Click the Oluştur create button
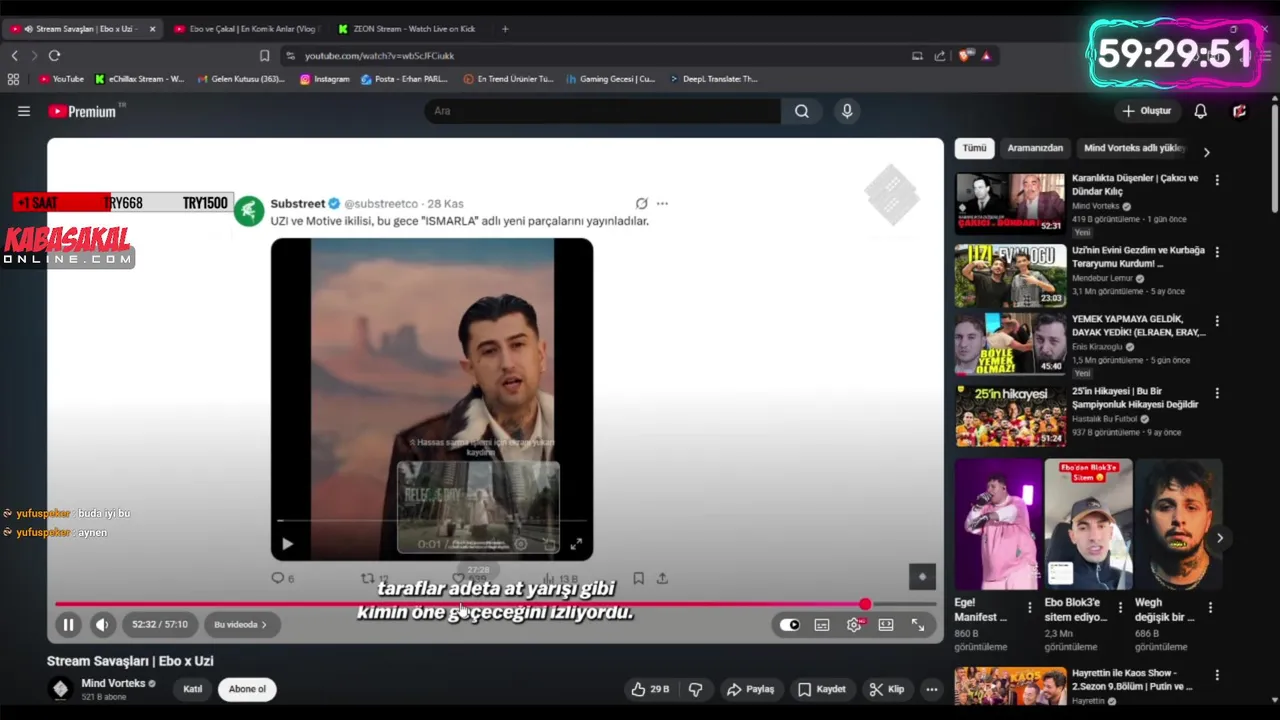This screenshot has height=720, width=1280. pos(1147,111)
